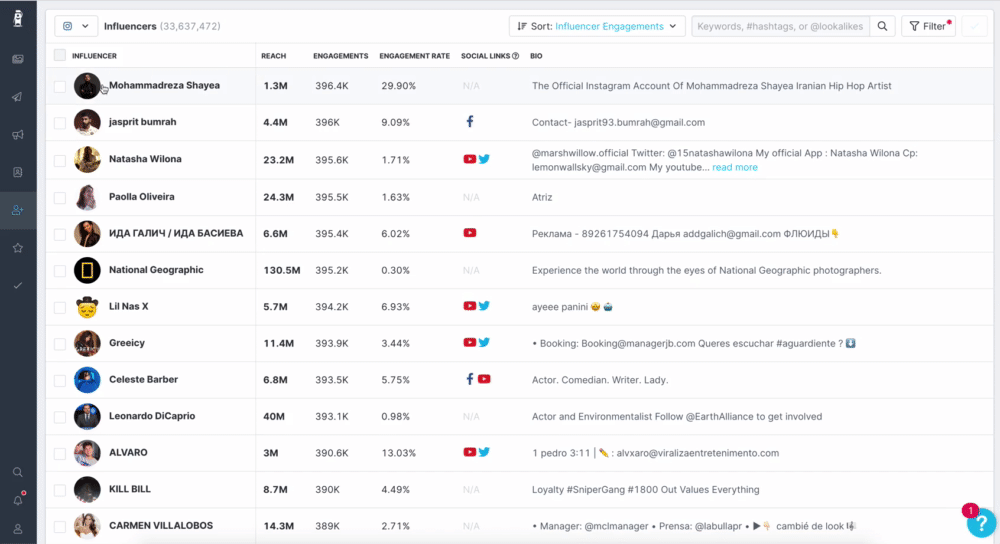The height and width of the screenshot is (544, 1000).
Task: Click the 390K engagements value for KILL BILL
Action: click(327, 490)
